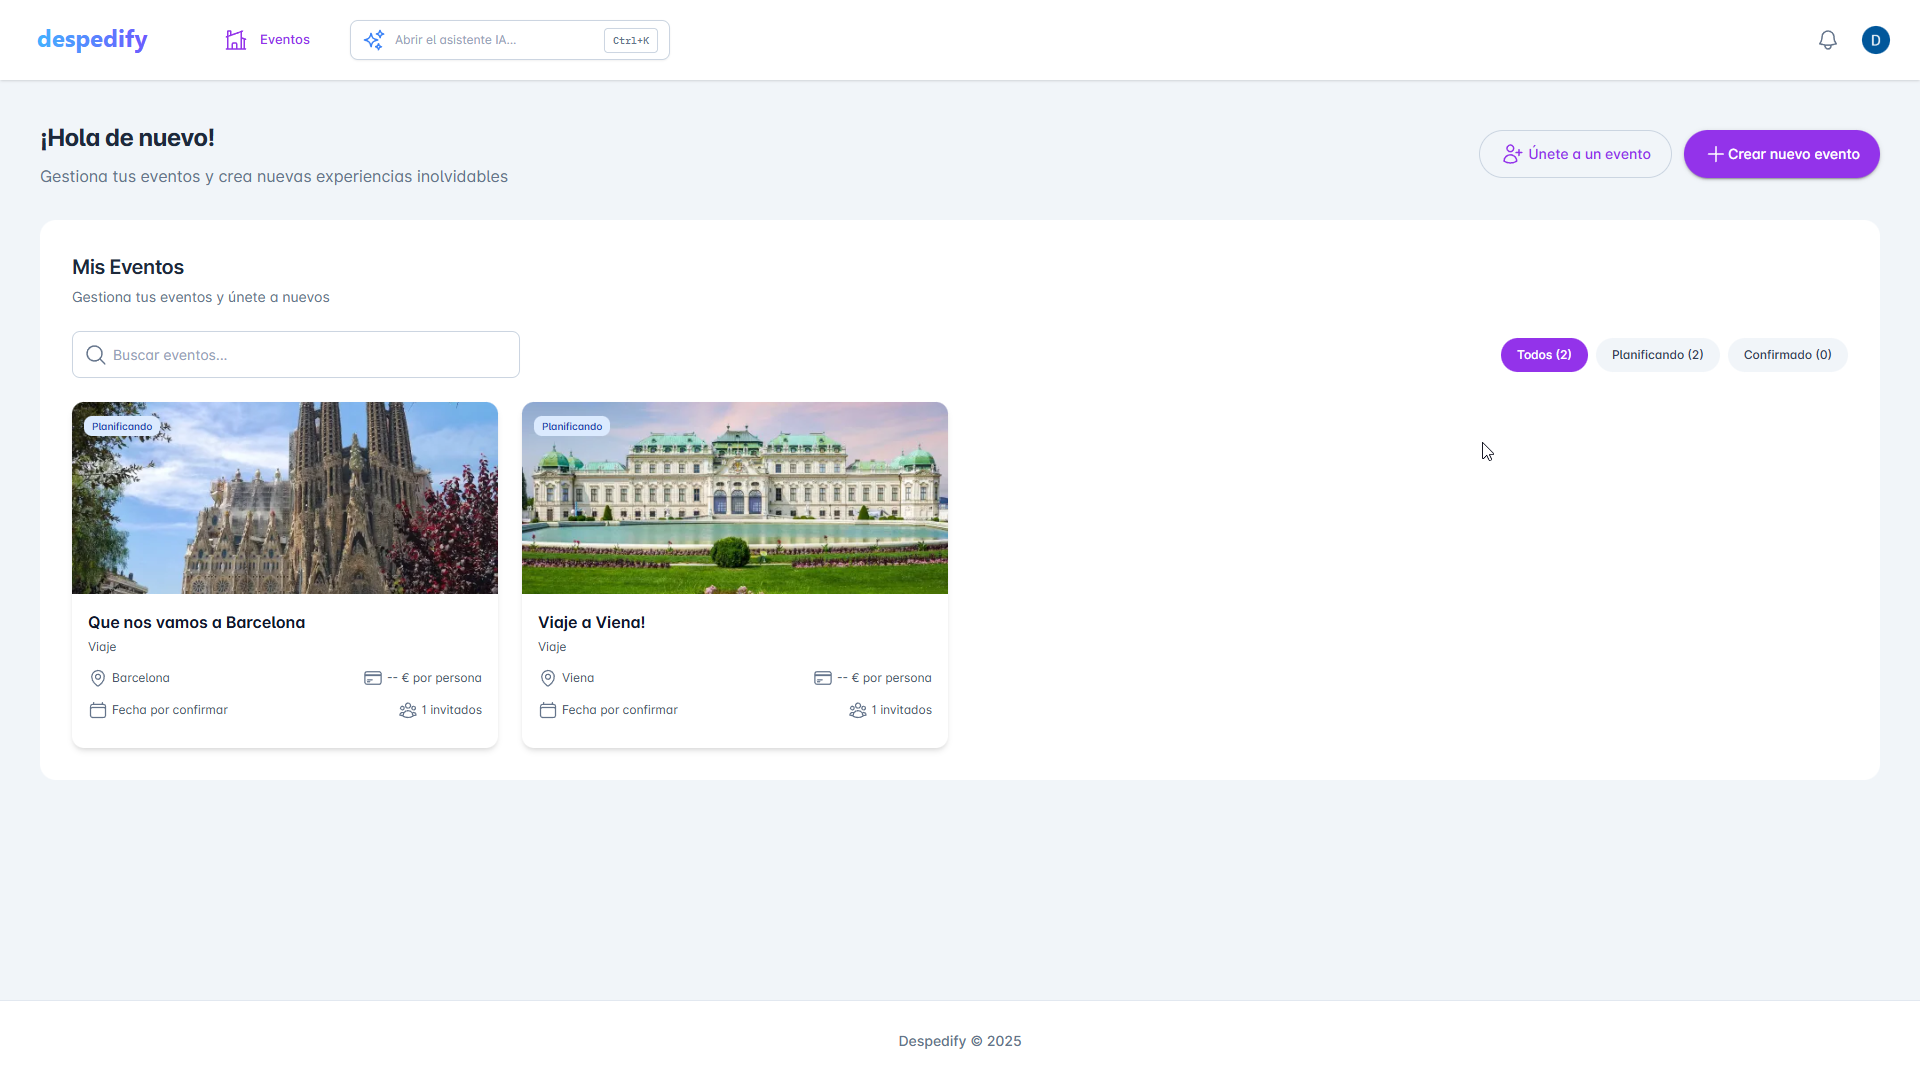This screenshot has height=1080, width=1920.
Task: Click the person-plus icon on Únete a un evento
Action: 1511,154
